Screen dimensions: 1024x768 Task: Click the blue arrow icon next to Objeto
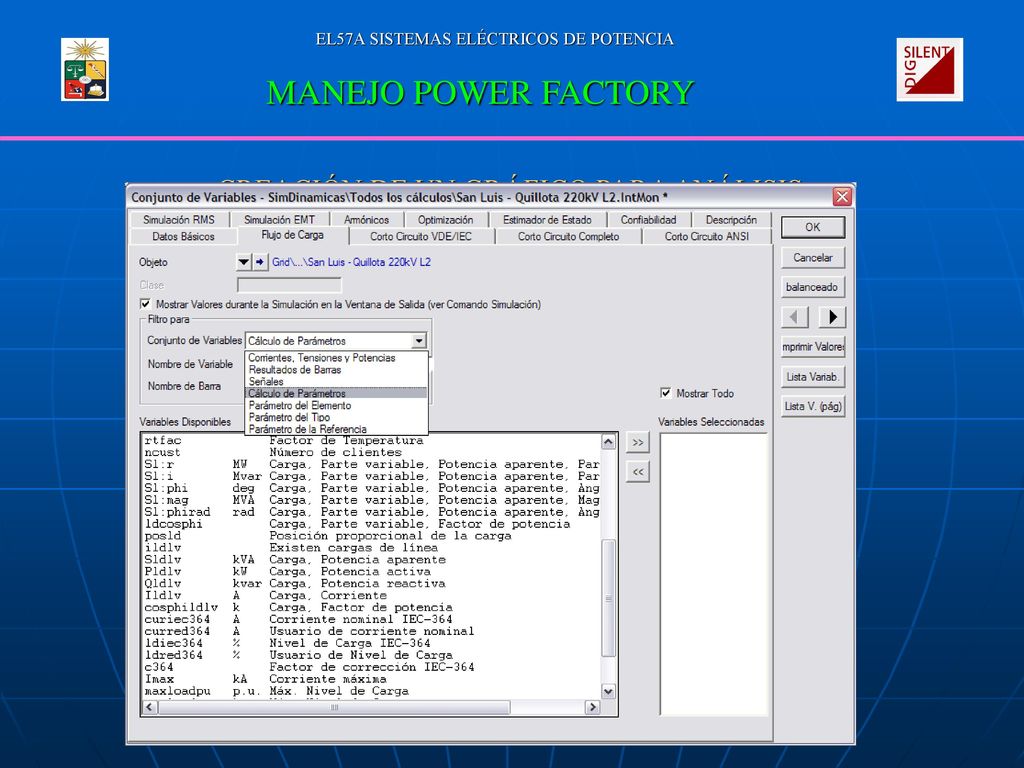260,262
